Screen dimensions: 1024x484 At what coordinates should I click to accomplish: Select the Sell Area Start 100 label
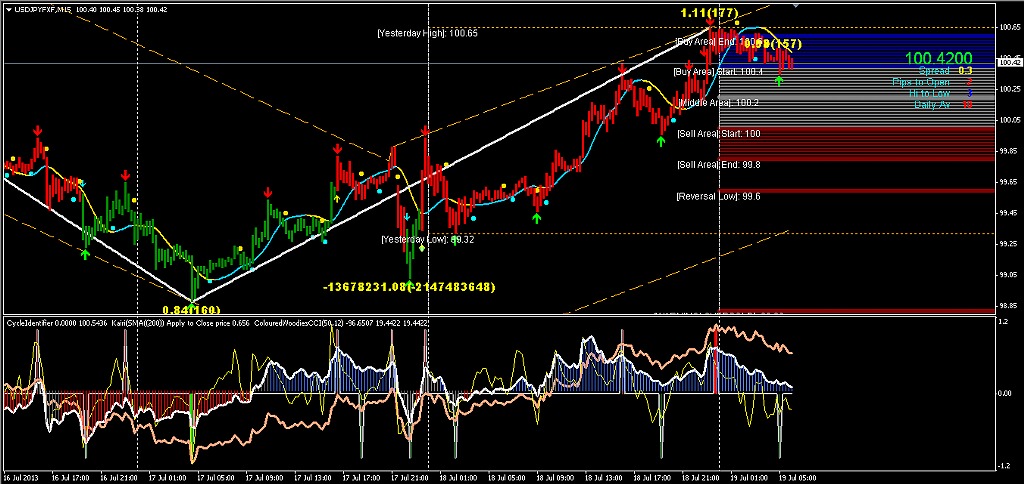[x=719, y=134]
